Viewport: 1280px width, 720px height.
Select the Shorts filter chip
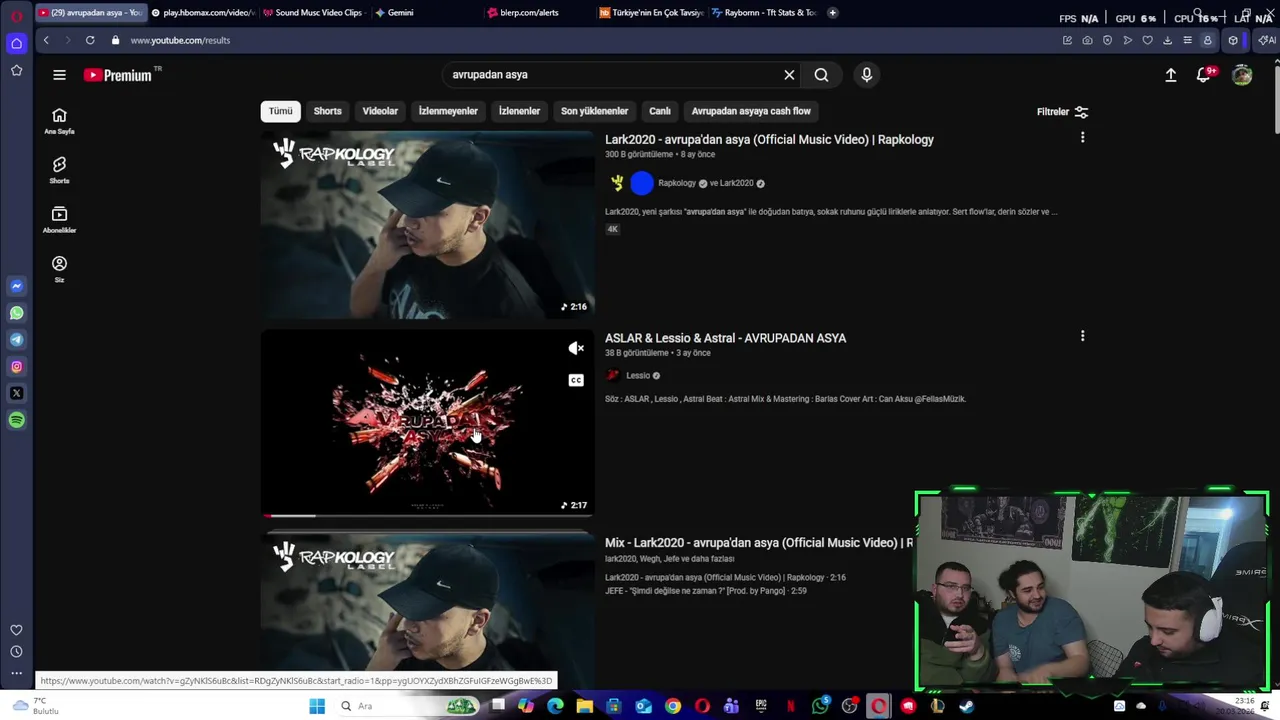click(327, 111)
